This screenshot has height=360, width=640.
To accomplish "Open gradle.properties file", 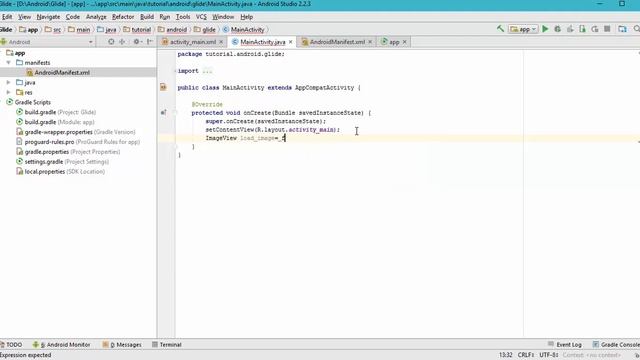I will 68,151.
